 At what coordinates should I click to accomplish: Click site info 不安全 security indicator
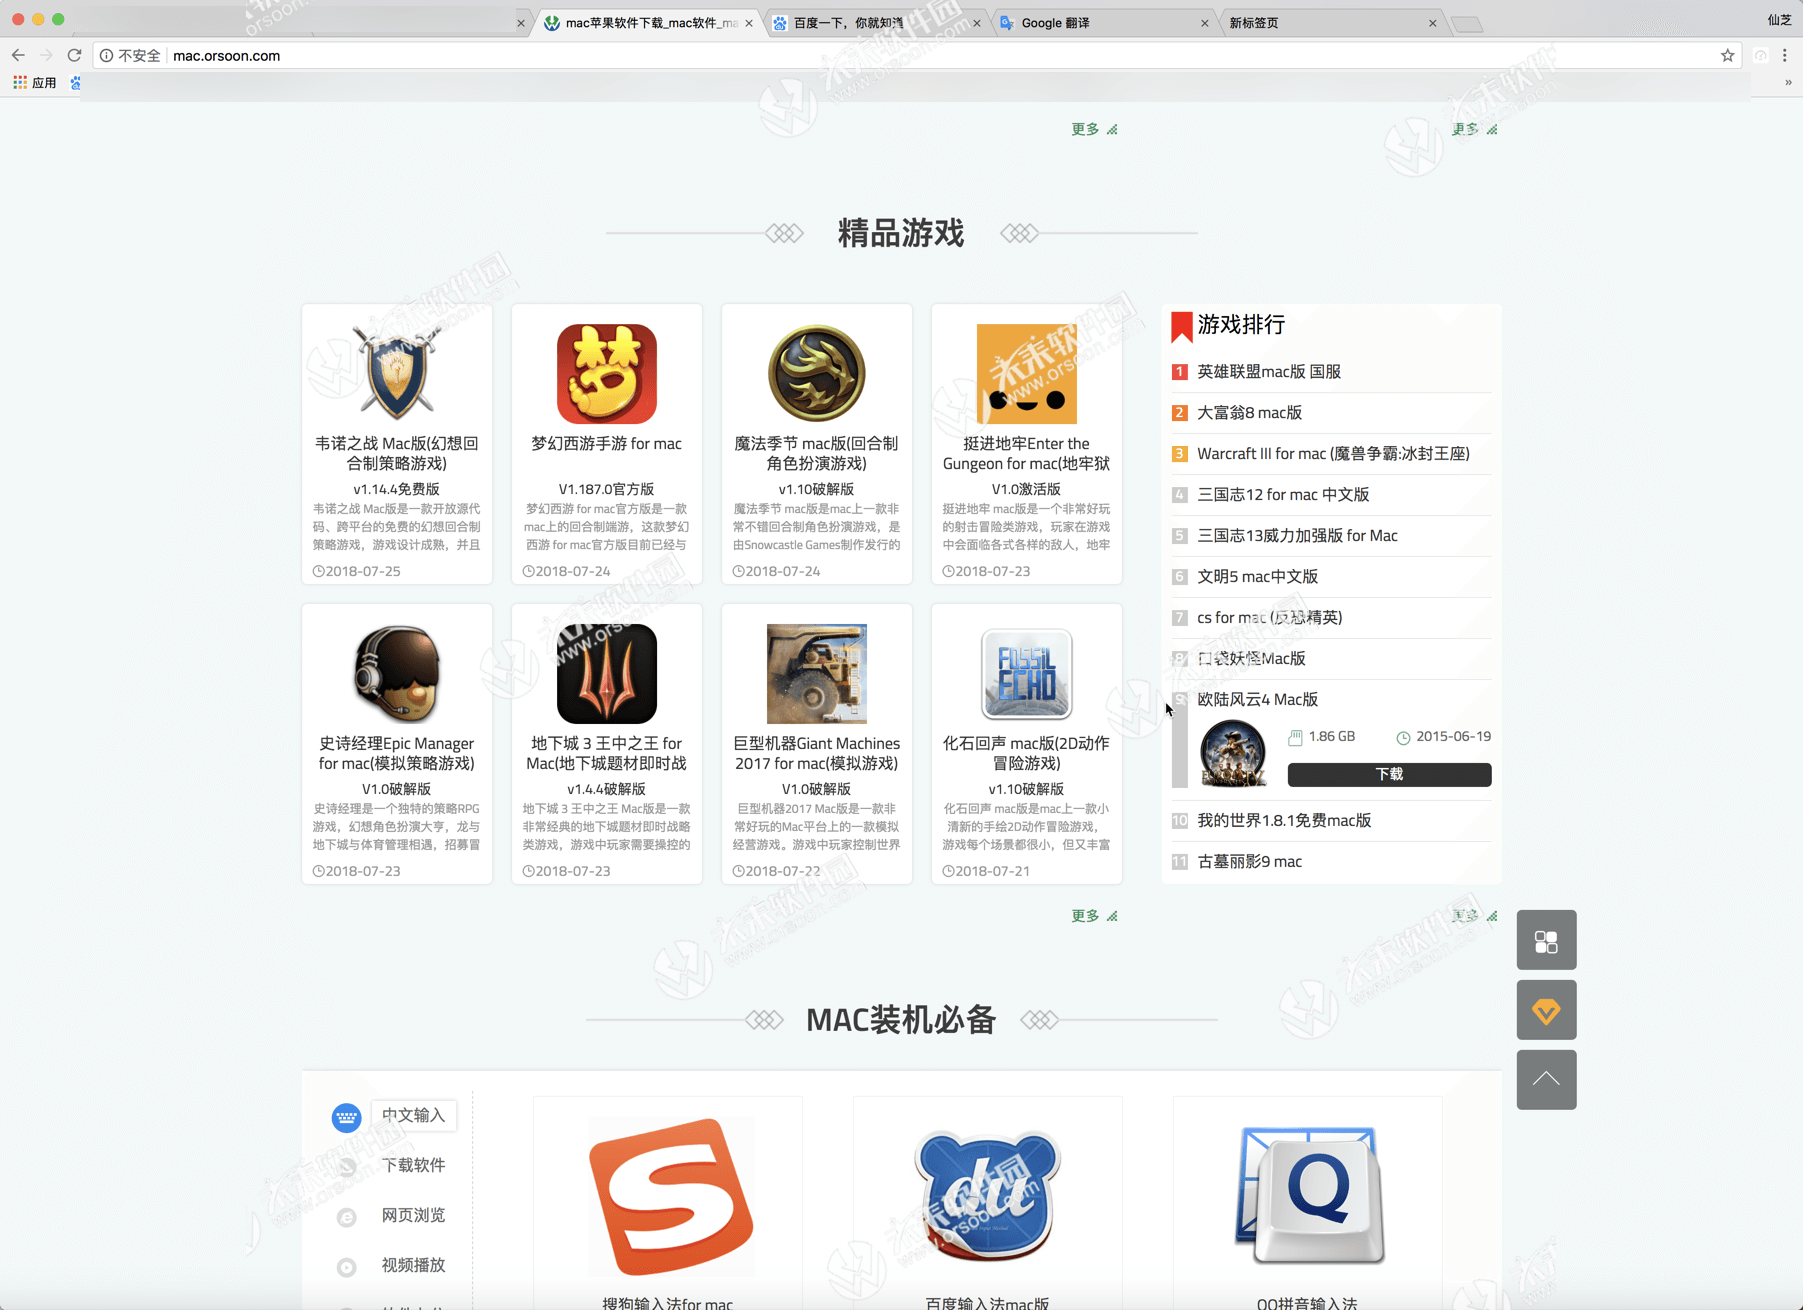click(130, 55)
